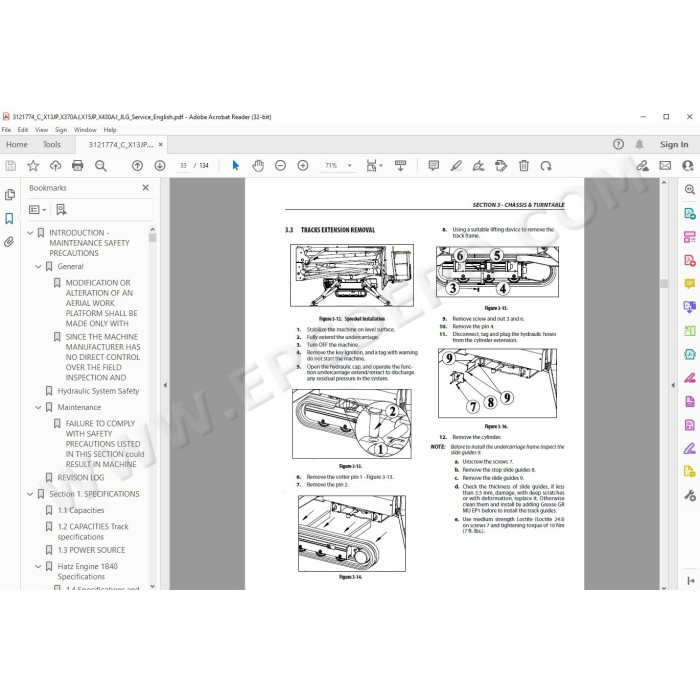Close the Bookmarks panel
This screenshot has width=700, height=700.
(x=146, y=188)
